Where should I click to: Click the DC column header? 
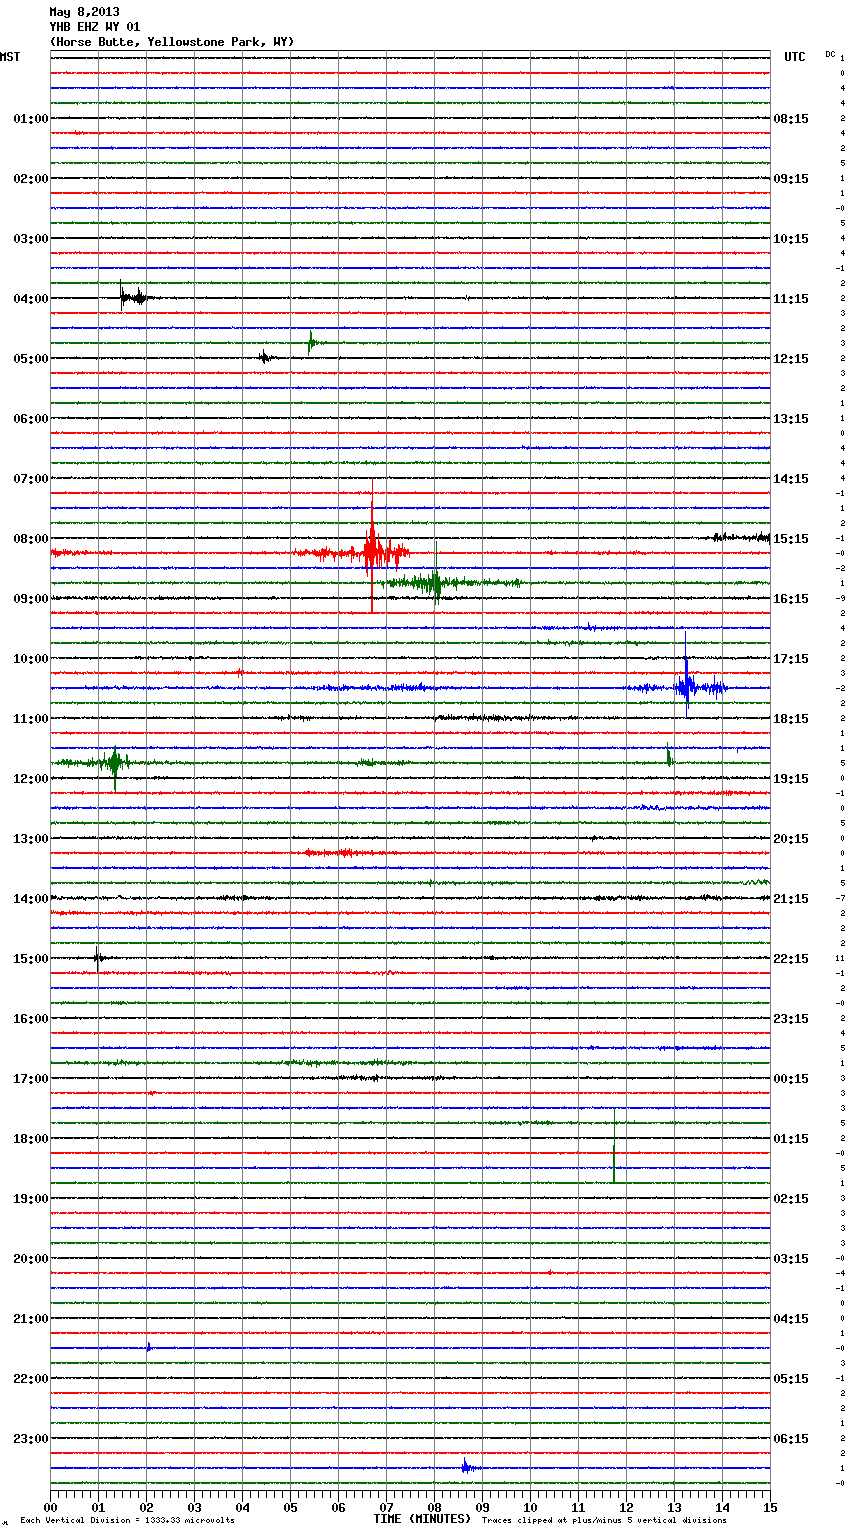[830, 54]
